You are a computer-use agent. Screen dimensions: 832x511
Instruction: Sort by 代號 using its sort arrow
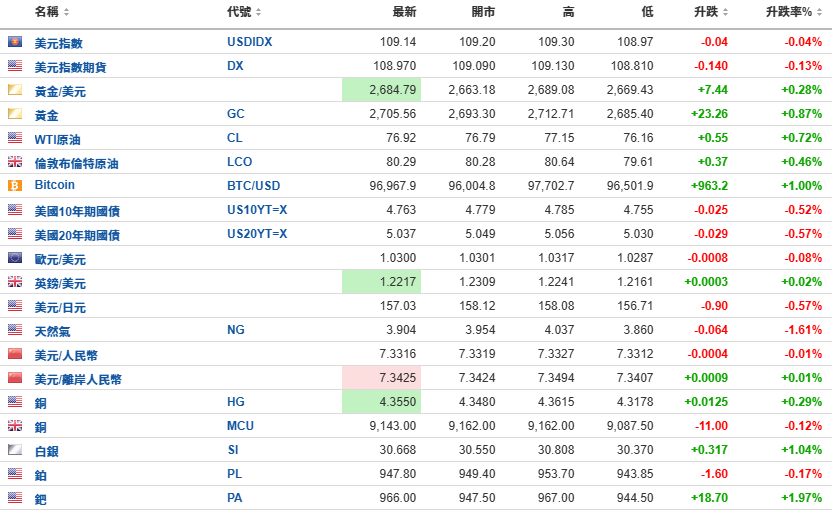(x=258, y=13)
